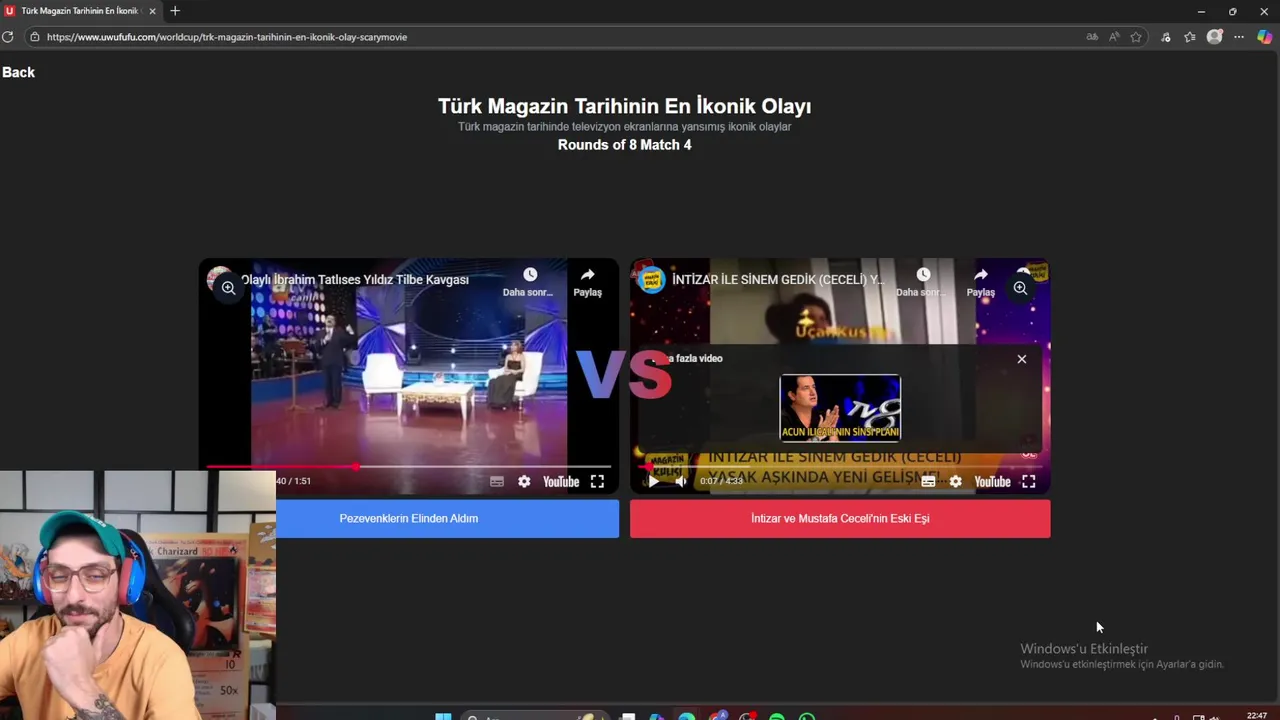Open the YouTube logo link on the left video
This screenshot has height=720, width=1280.
[x=561, y=481]
